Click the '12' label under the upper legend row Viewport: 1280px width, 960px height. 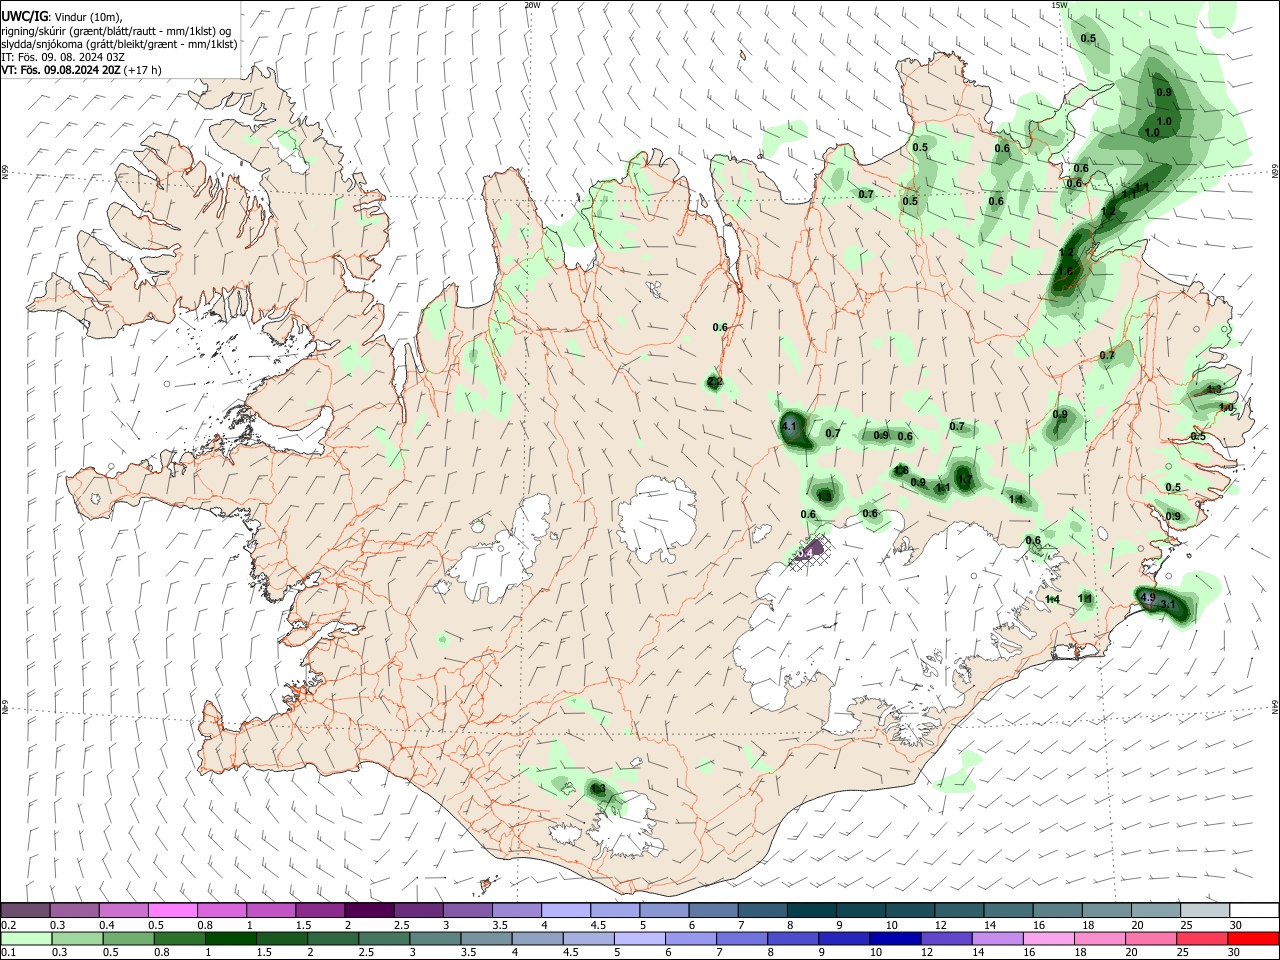(940, 925)
